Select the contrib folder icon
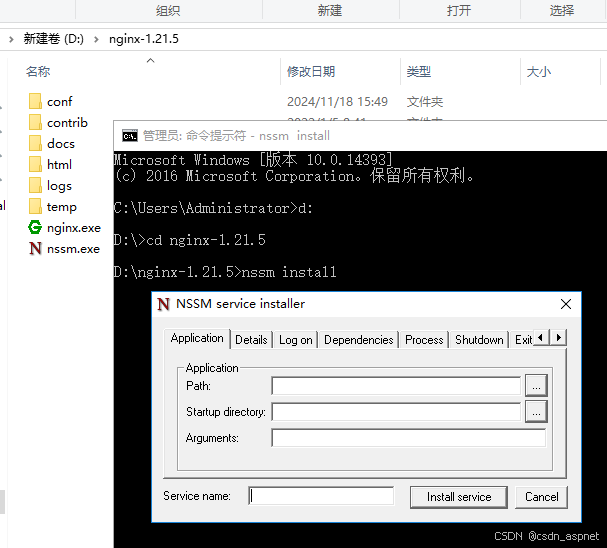Screen dimensions: 607x548 (35, 122)
